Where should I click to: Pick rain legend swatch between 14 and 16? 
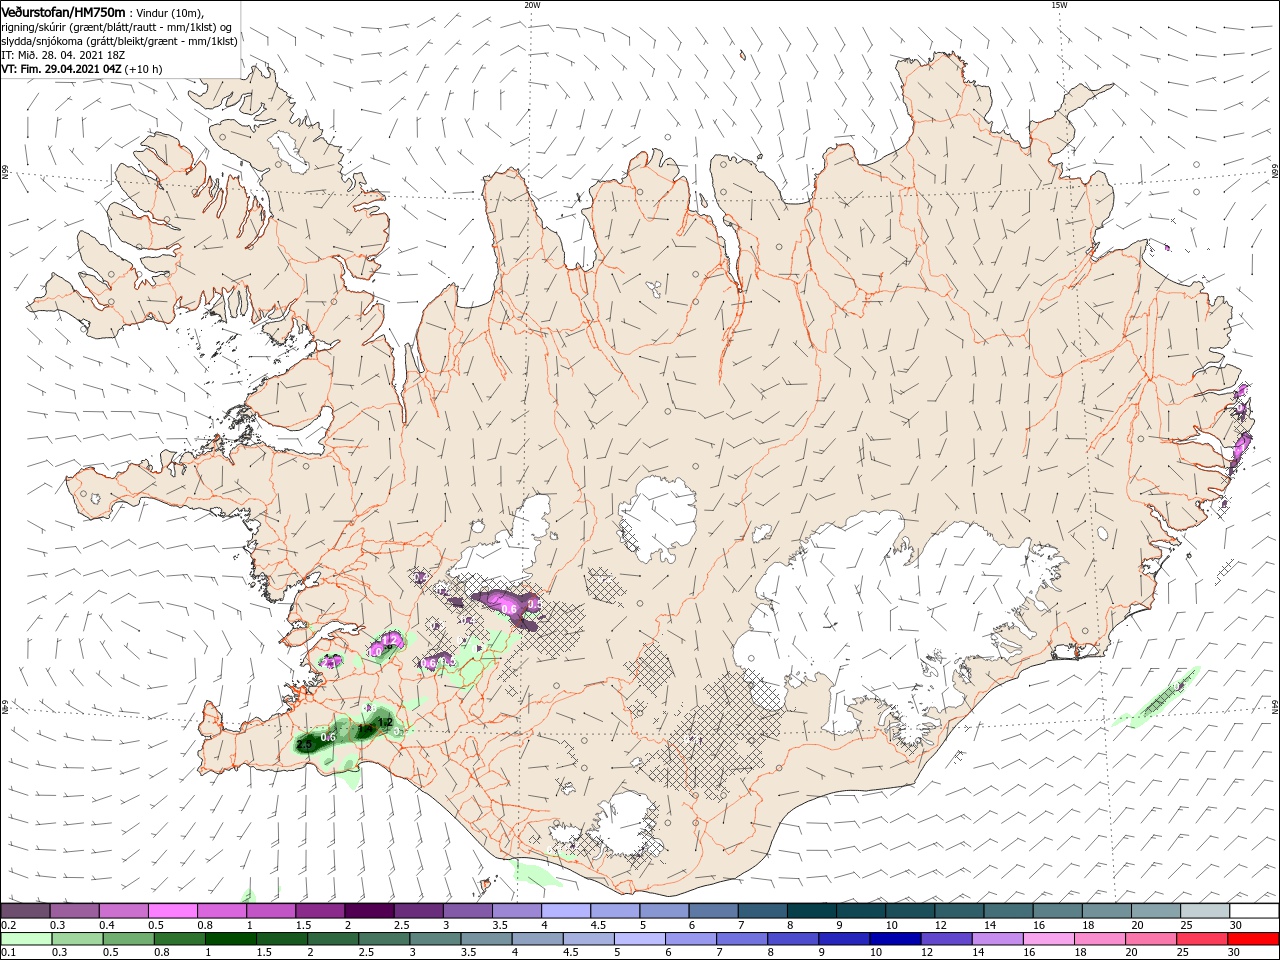pyautogui.click(x=998, y=939)
